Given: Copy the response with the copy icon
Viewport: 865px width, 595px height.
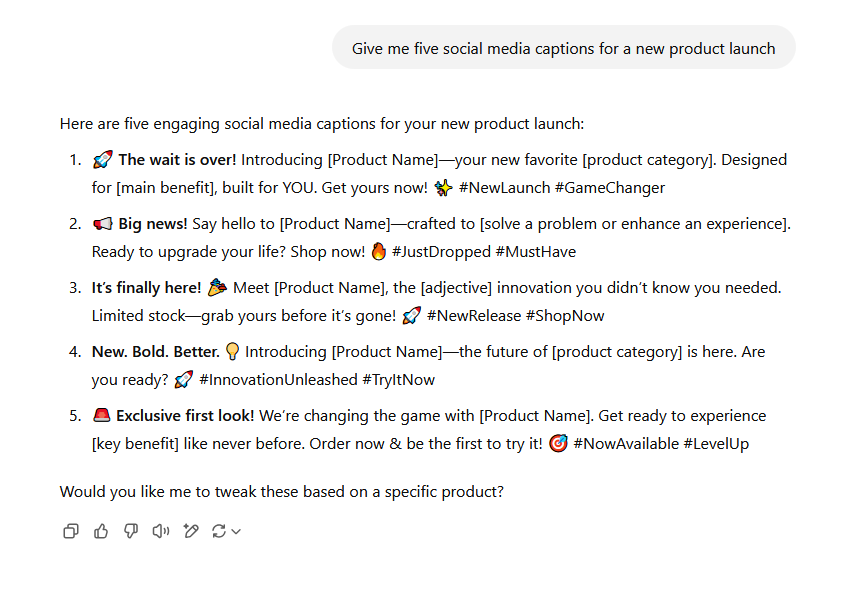Looking at the screenshot, I should click(x=70, y=531).
